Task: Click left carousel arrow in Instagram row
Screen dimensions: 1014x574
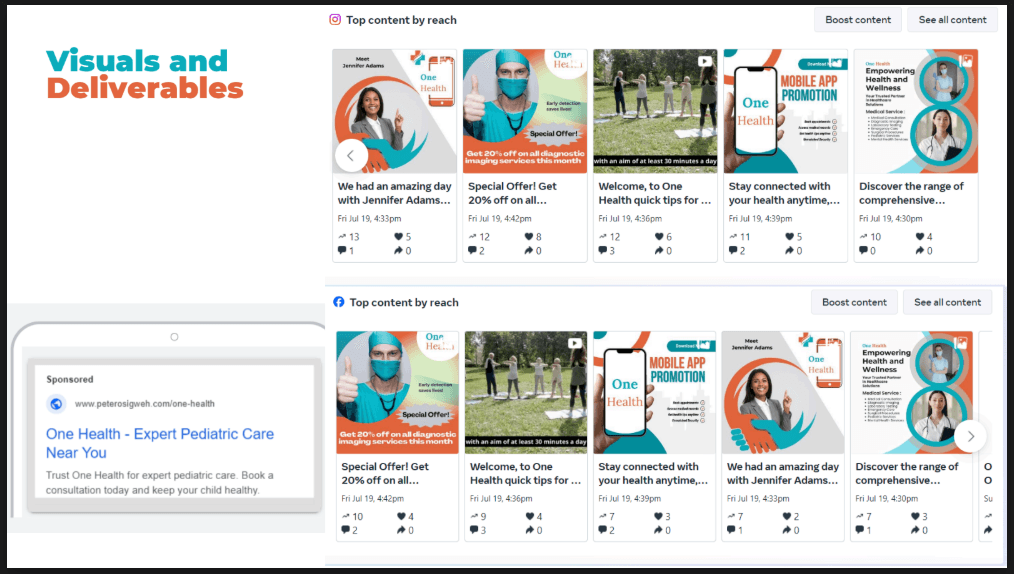Action: tap(351, 155)
